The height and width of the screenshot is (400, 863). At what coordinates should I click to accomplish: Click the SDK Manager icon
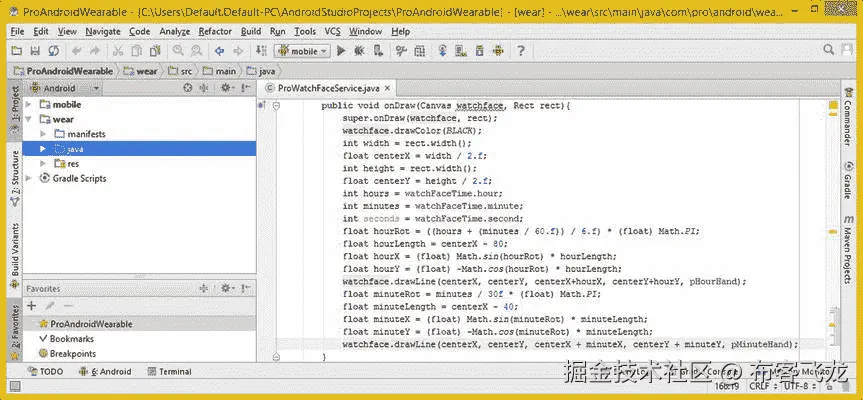click(x=479, y=51)
